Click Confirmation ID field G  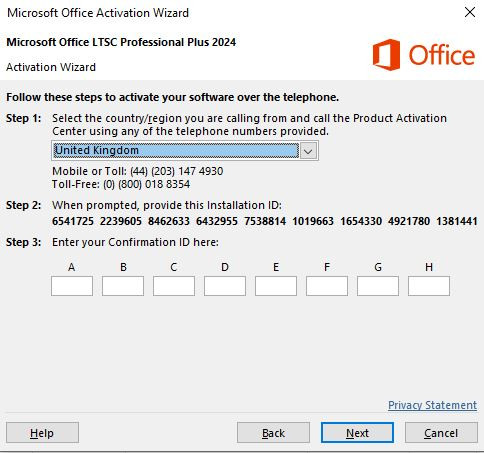point(378,286)
